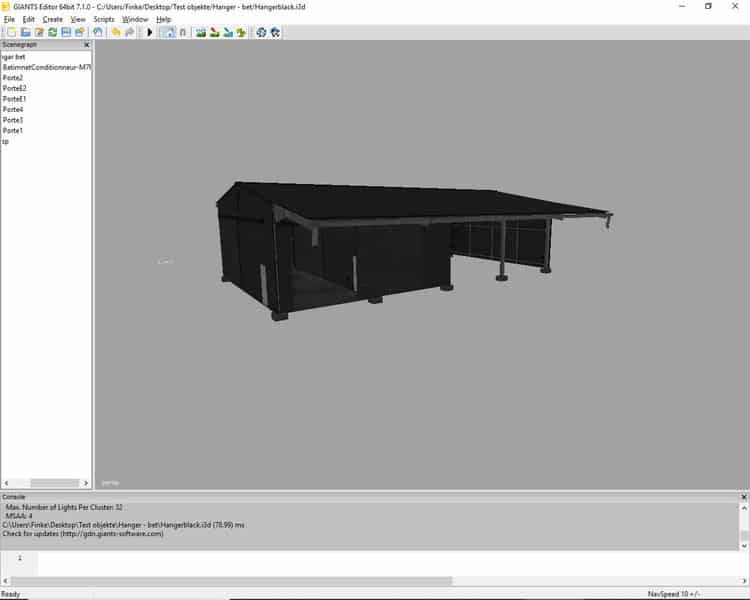Image resolution: width=750 pixels, height=600 pixels.
Task: Open the File menu
Action: tap(9, 19)
